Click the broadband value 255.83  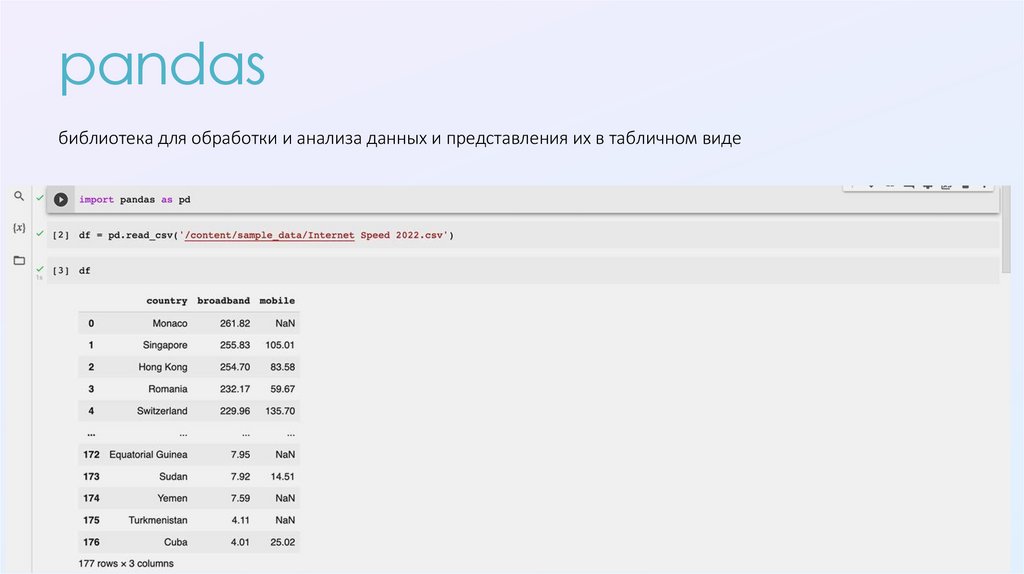(235, 345)
